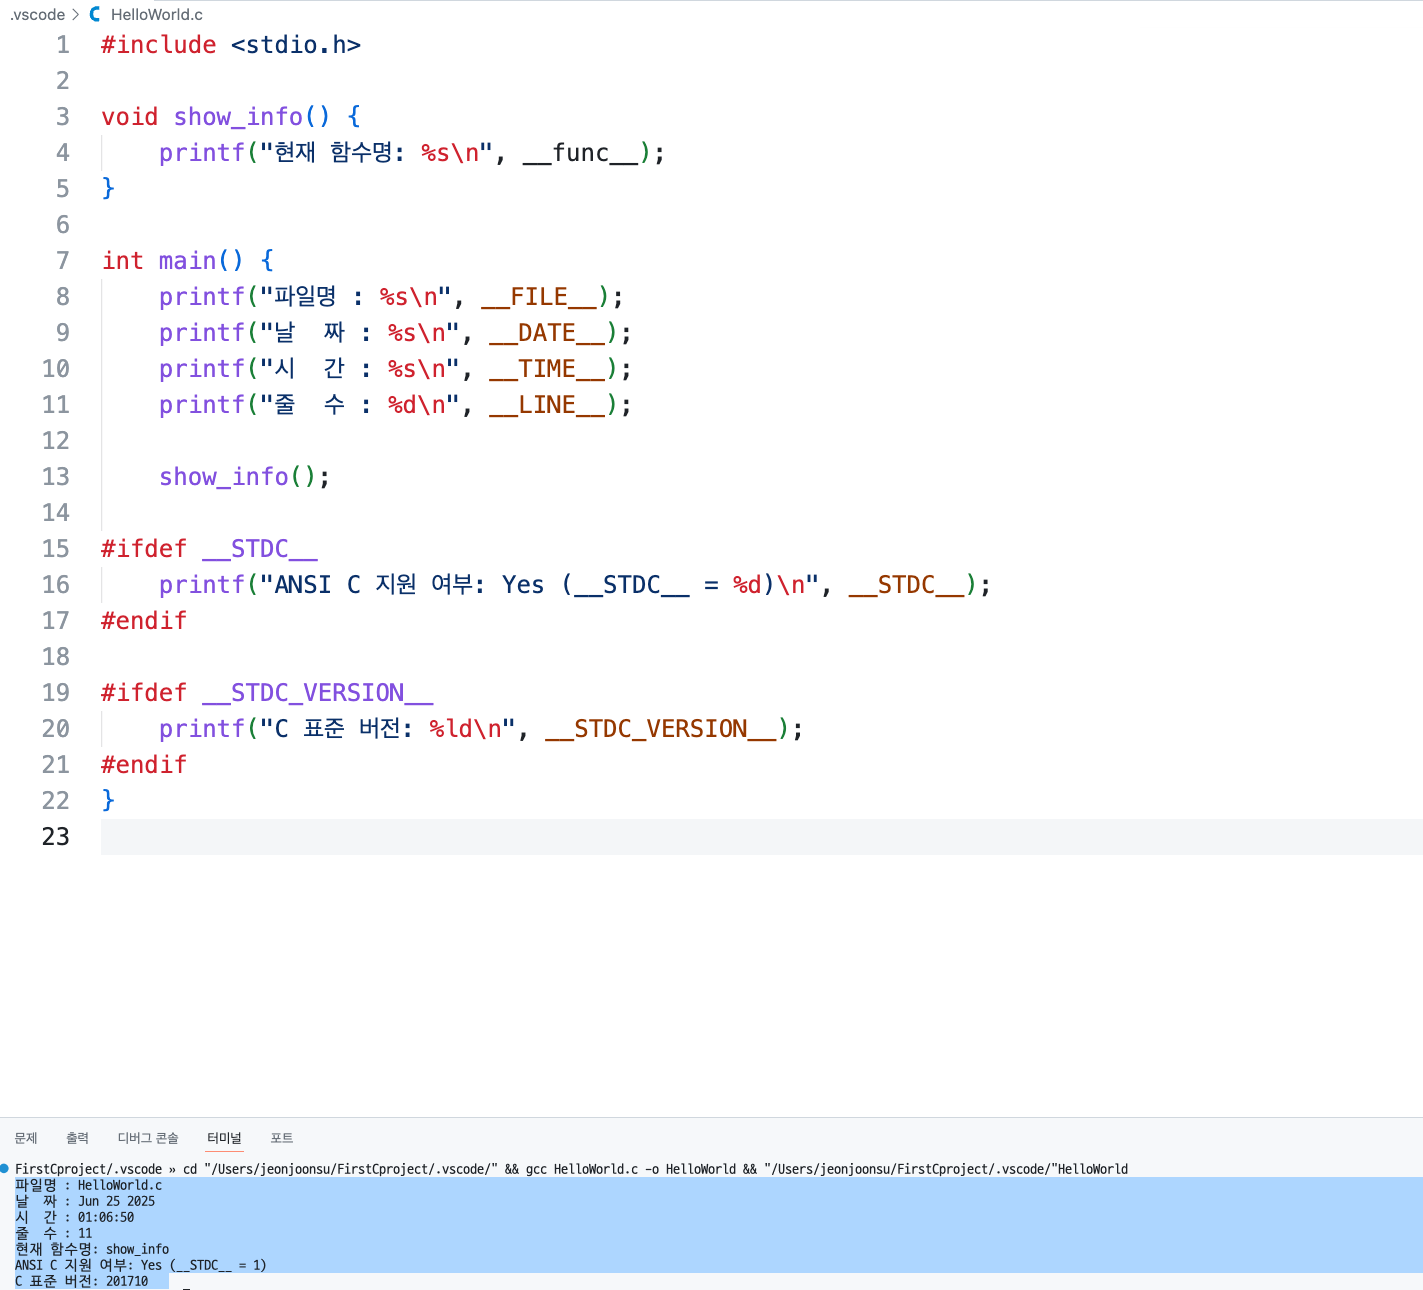Click the C file icon in breadcrumb
The height and width of the screenshot is (1290, 1423).
point(95,14)
